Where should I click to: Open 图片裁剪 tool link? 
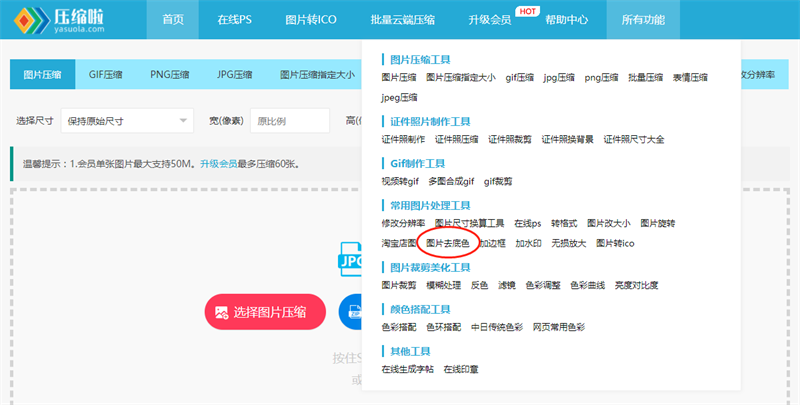[399, 285]
